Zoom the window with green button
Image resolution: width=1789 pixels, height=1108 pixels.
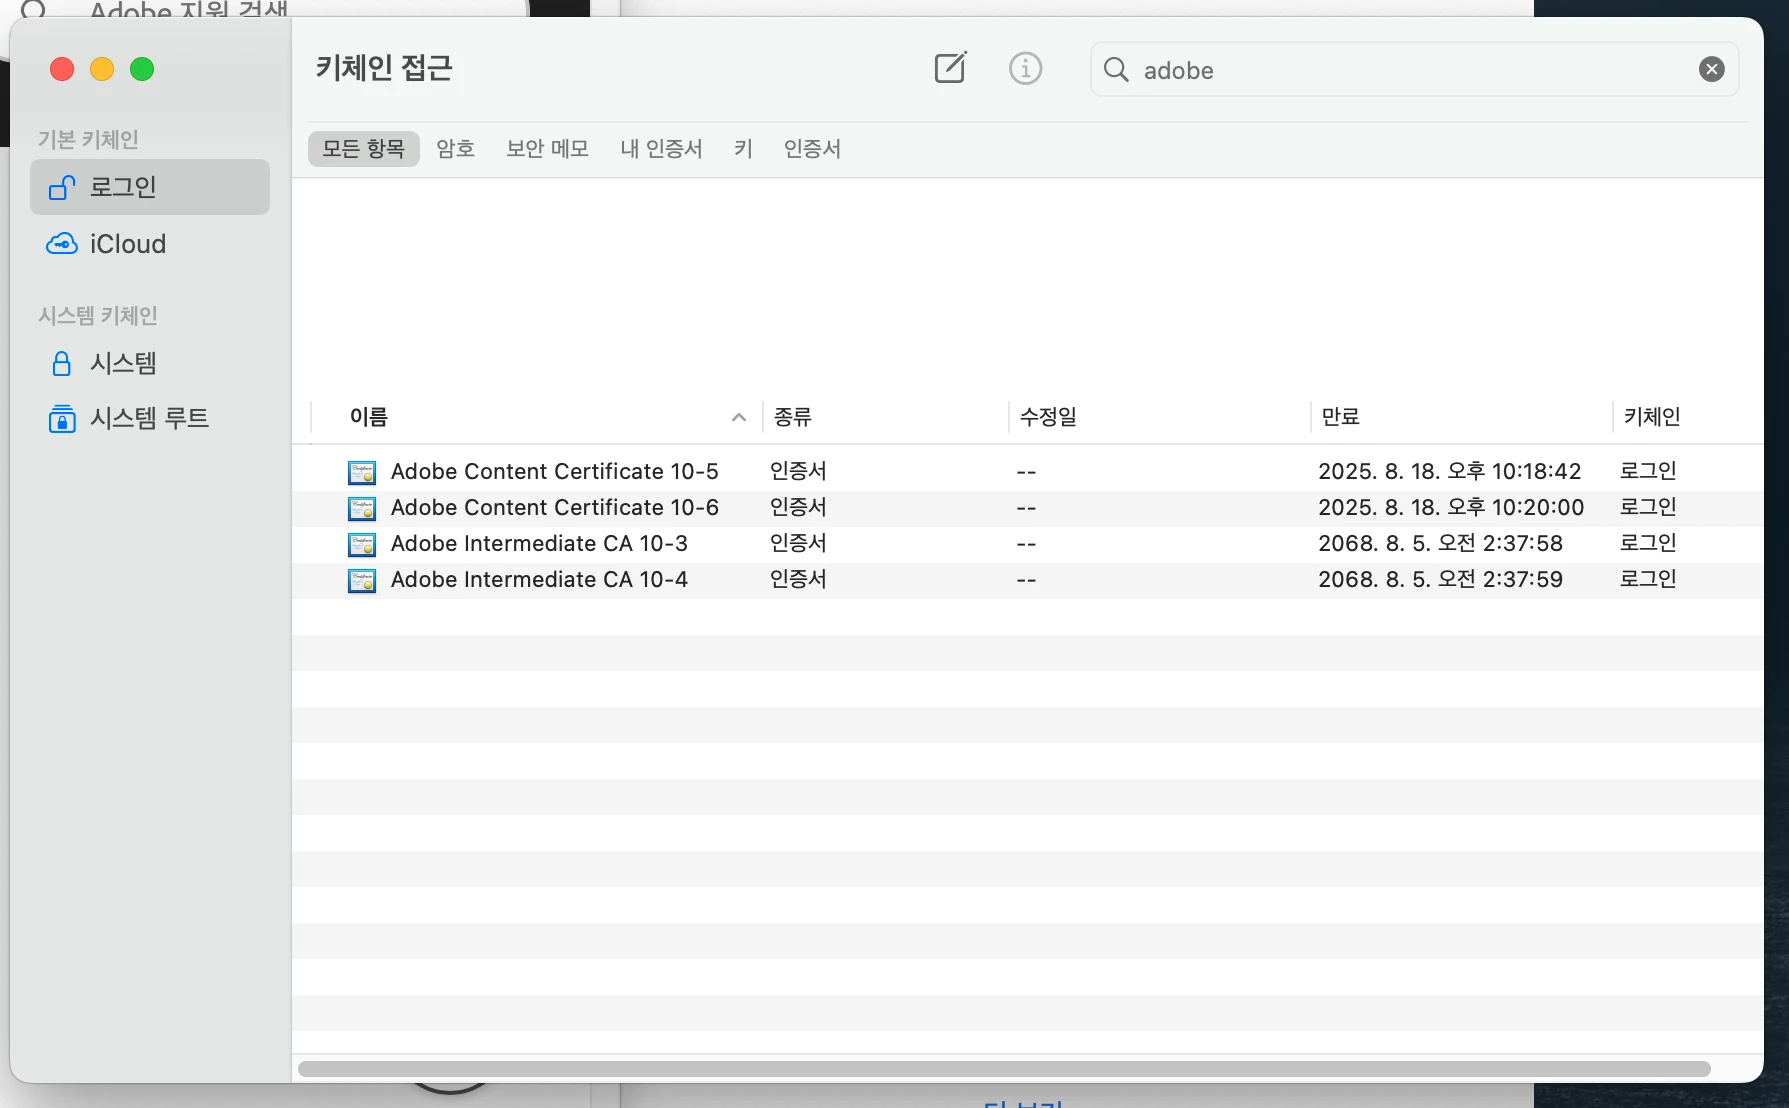[142, 69]
